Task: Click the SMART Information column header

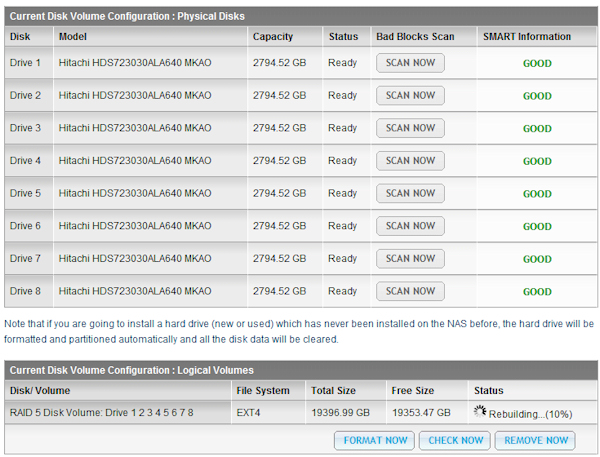Action: [x=527, y=37]
